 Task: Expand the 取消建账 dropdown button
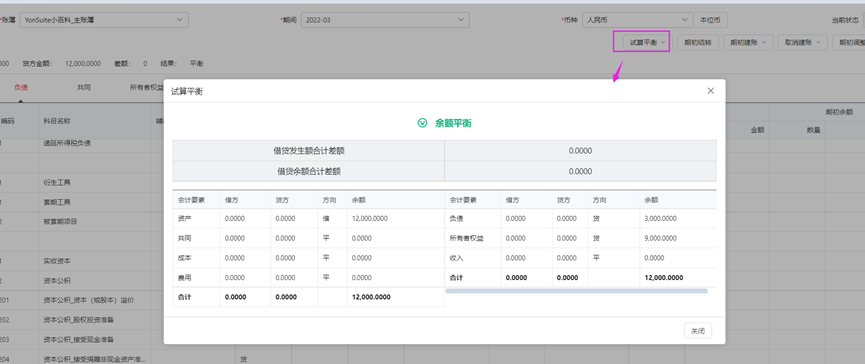pyautogui.click(x=803, y=42)
